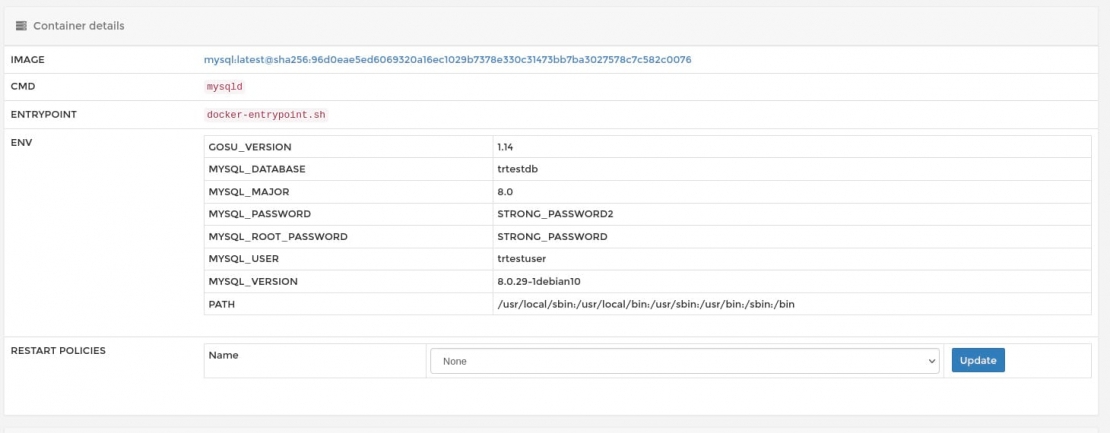Click the PATH value with /usr/local/sbin
This screenshot has width=1110, height=433.
(645, 304)
